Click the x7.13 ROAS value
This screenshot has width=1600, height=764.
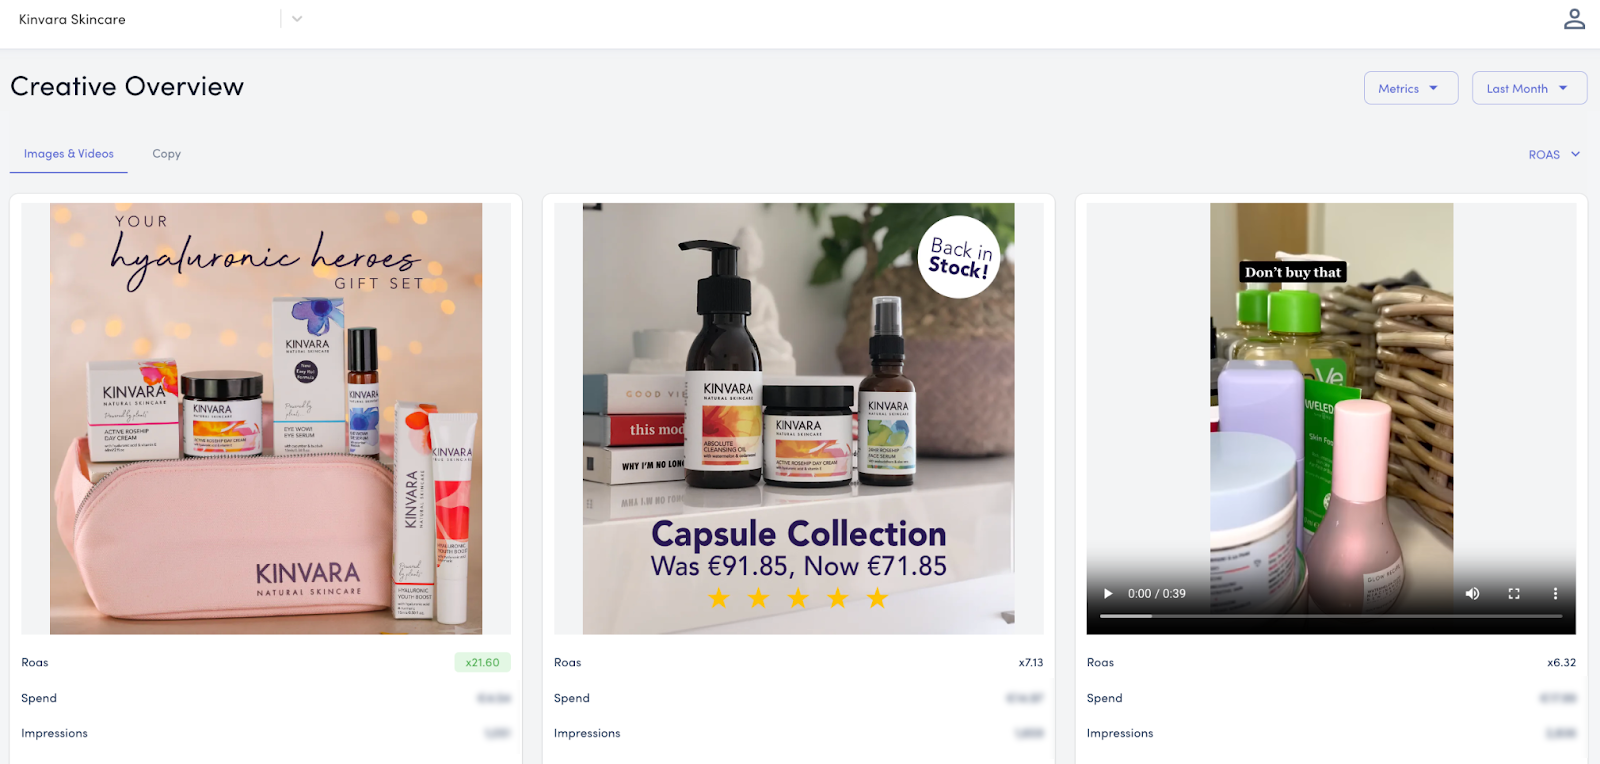(1031, 662)
